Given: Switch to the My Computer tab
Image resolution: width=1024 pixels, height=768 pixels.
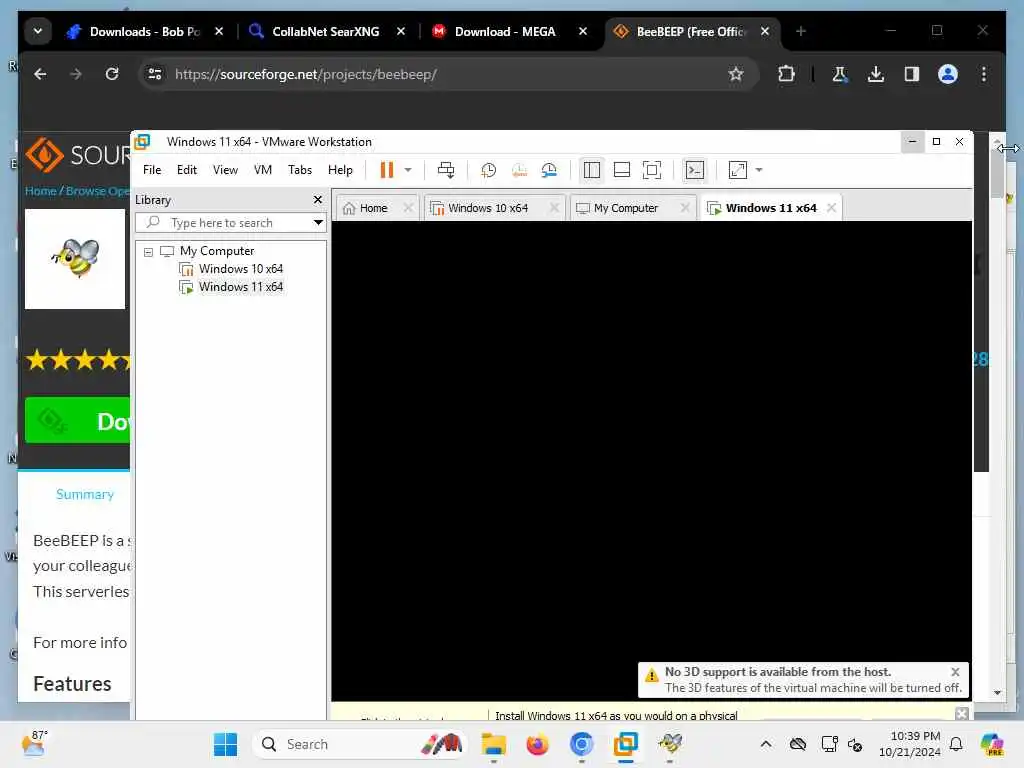Looking at the screenshot, I should click(x=625, y=208).
